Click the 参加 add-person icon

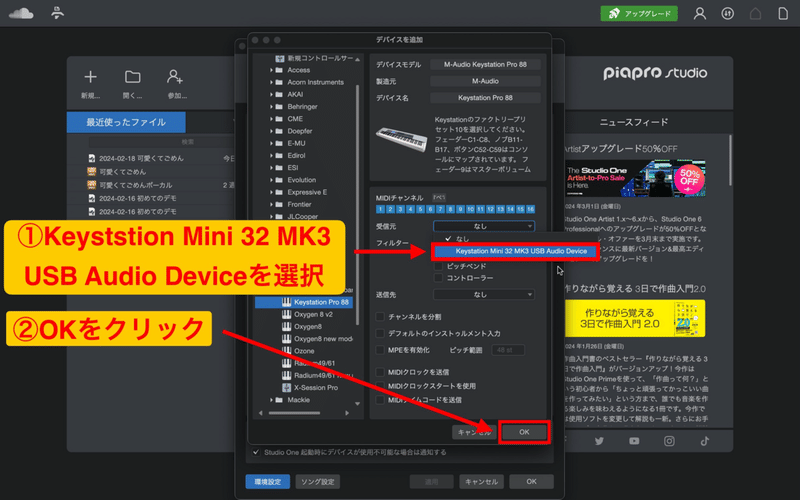(174, 77)
